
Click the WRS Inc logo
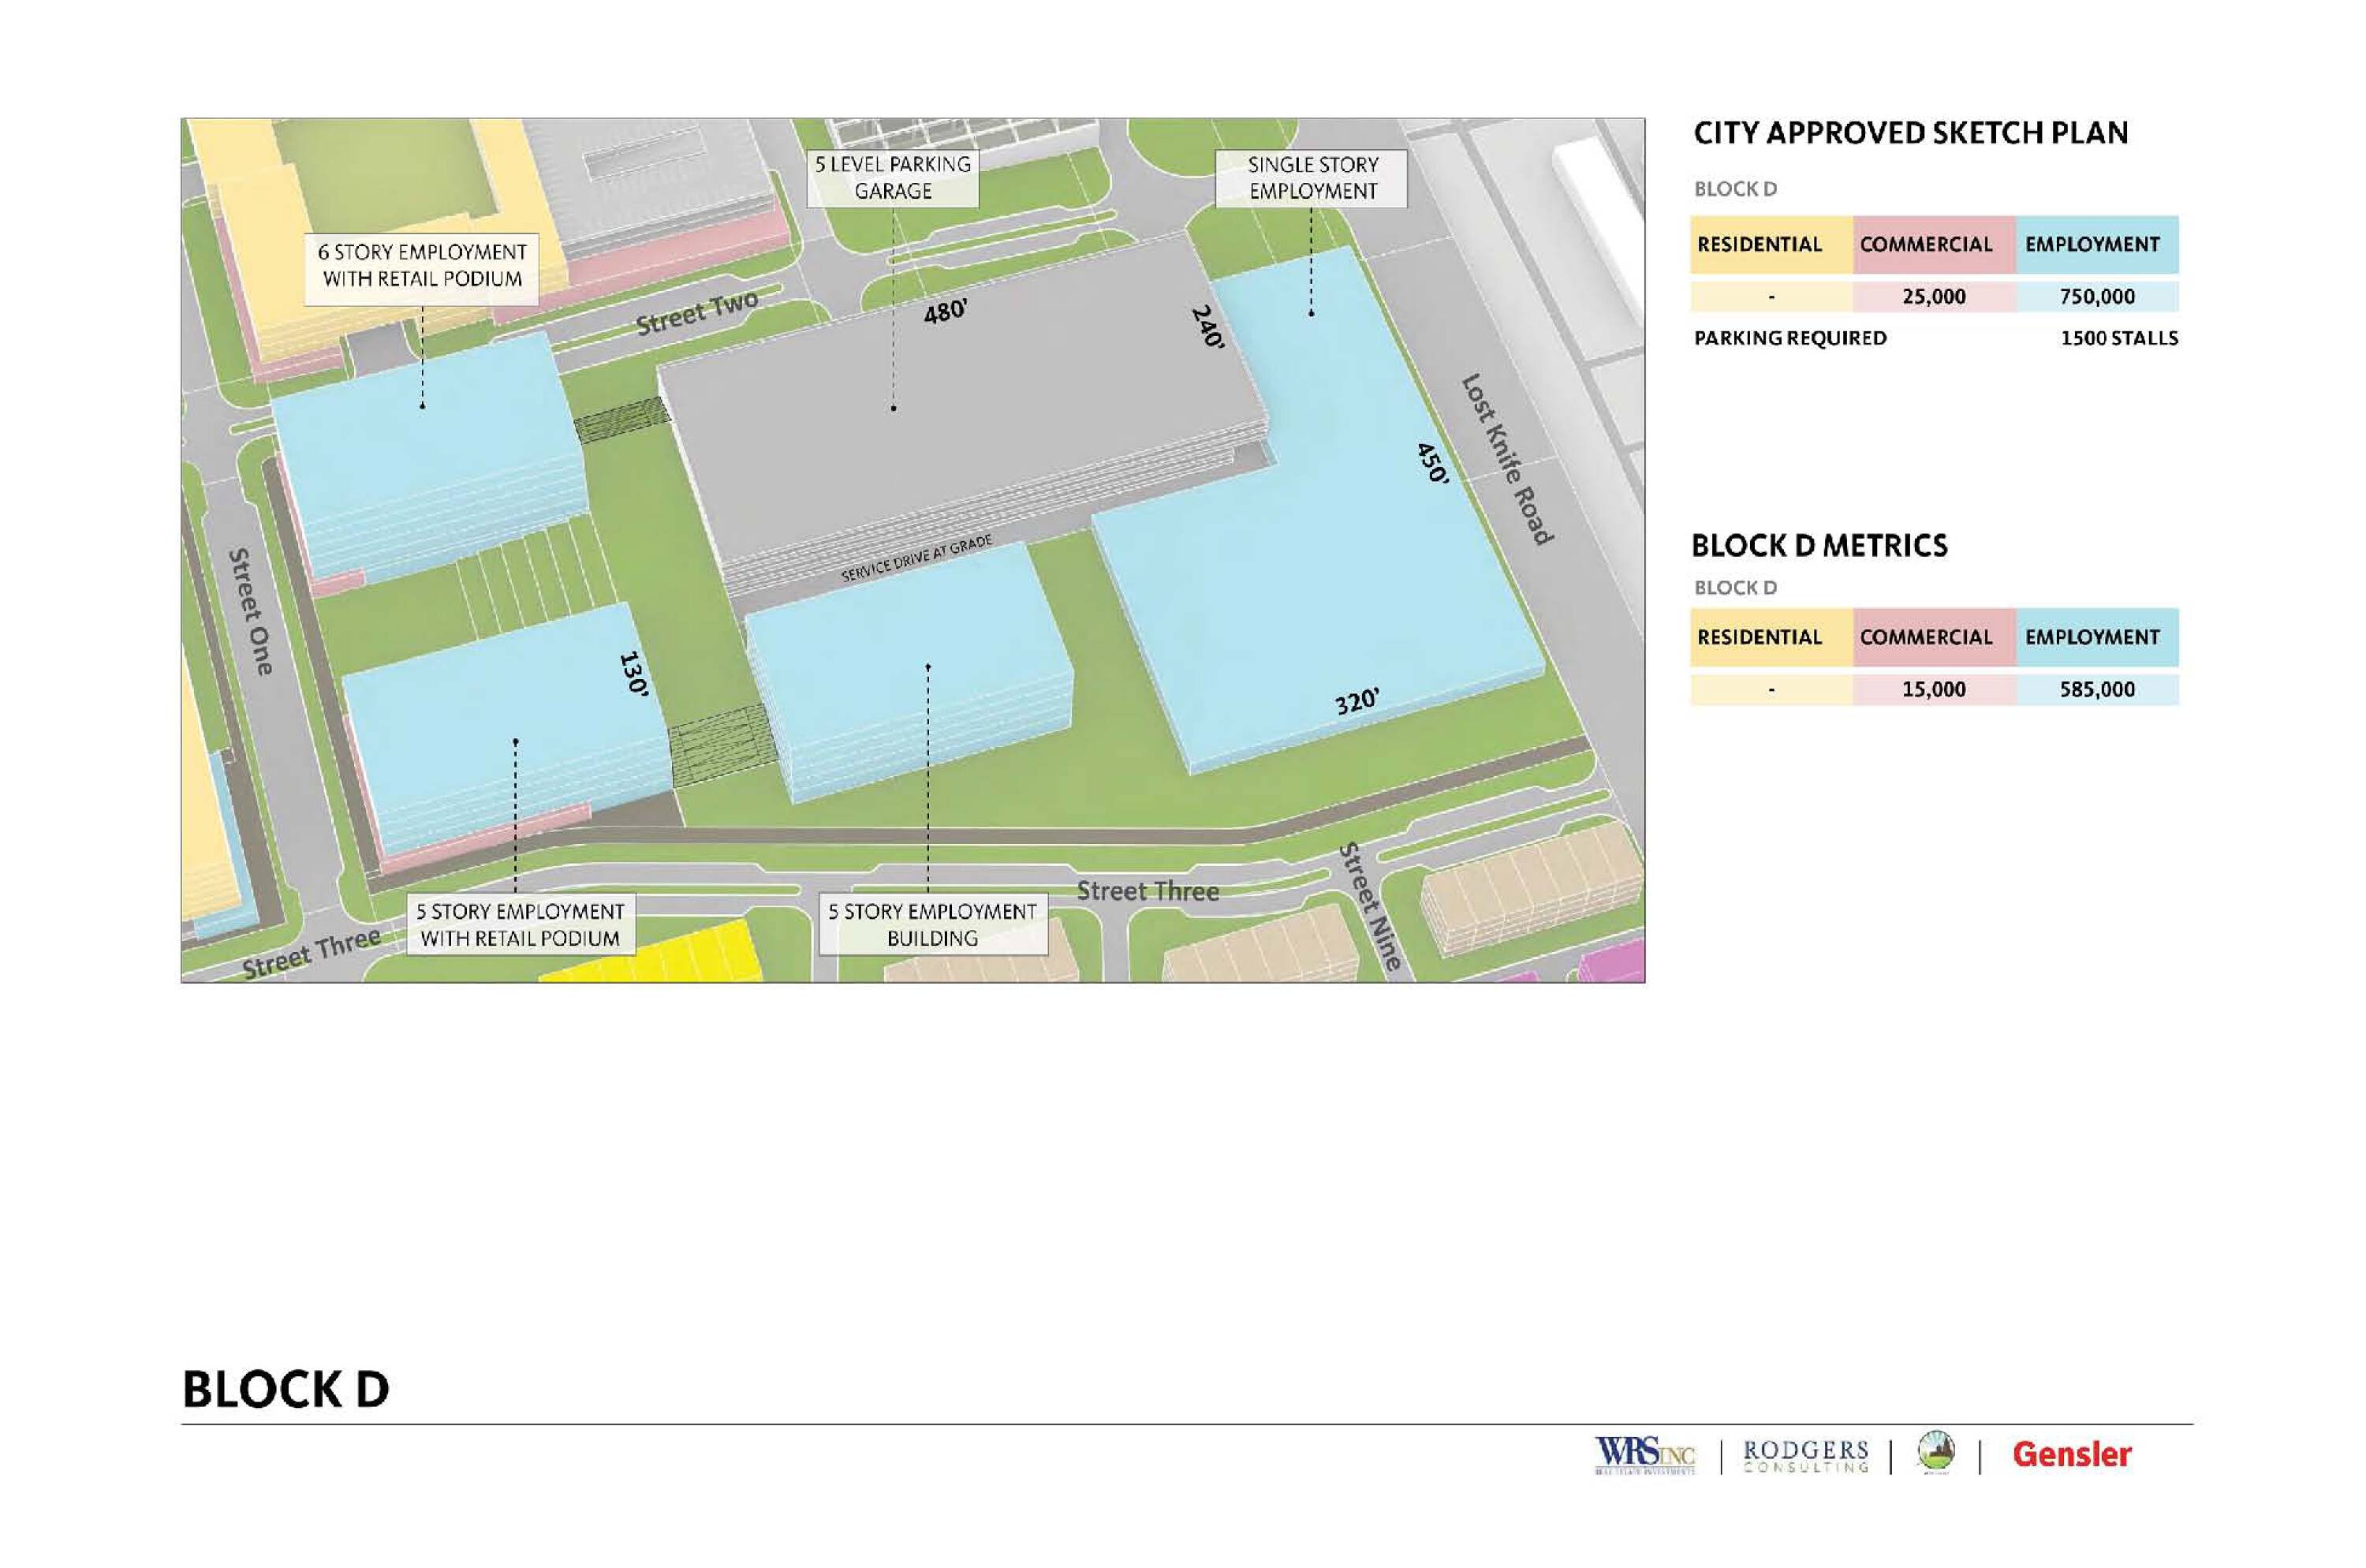1644,1454
